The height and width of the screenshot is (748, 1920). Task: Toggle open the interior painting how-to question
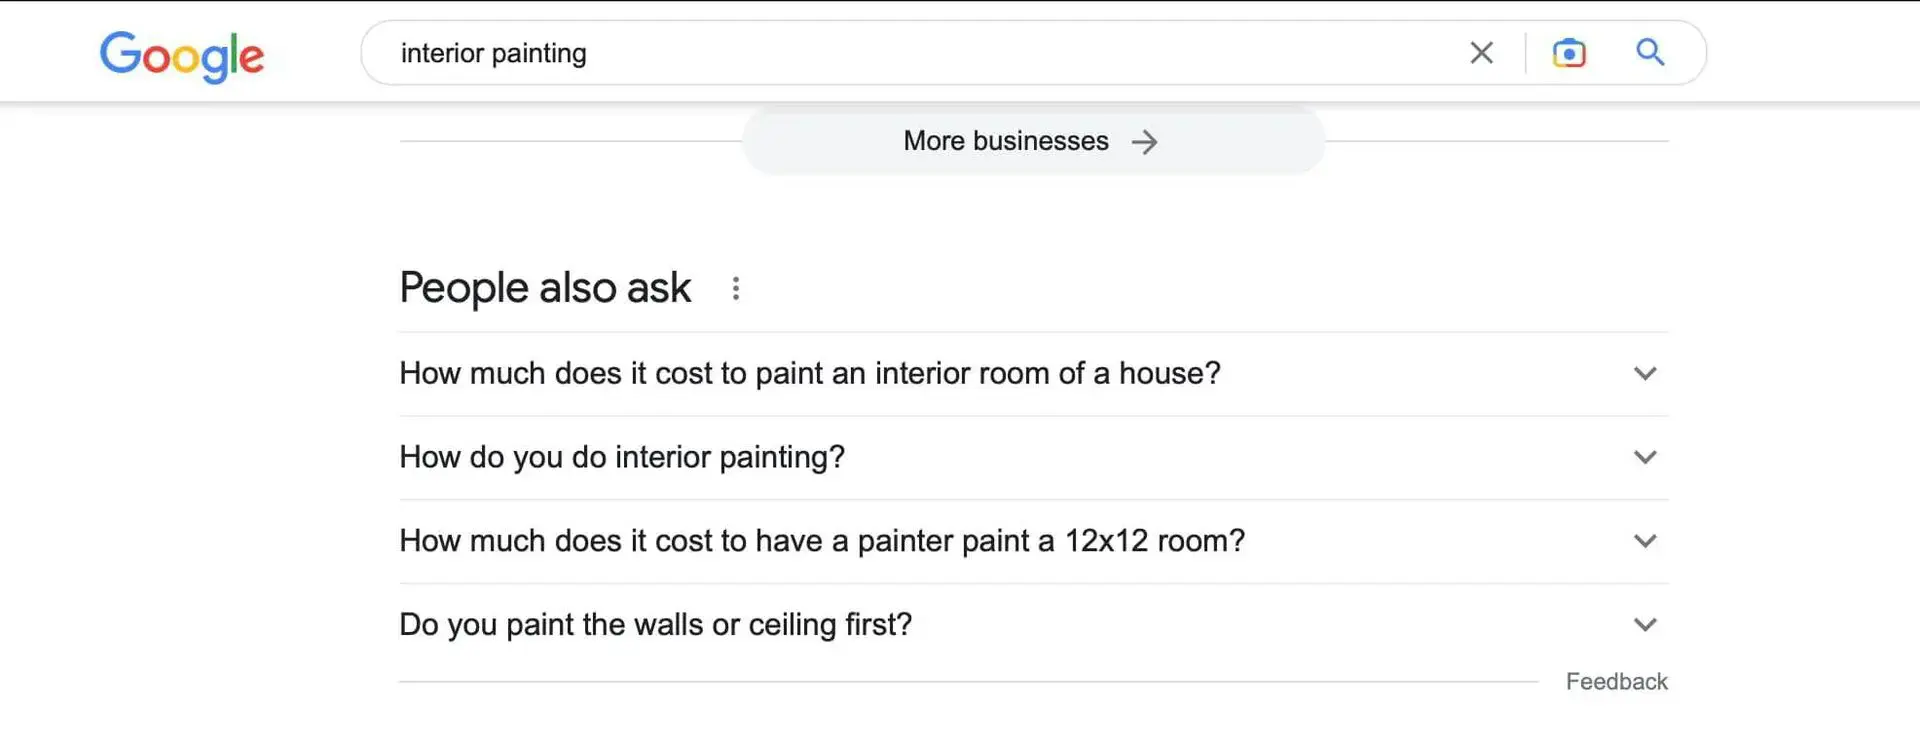click(622, 457)
